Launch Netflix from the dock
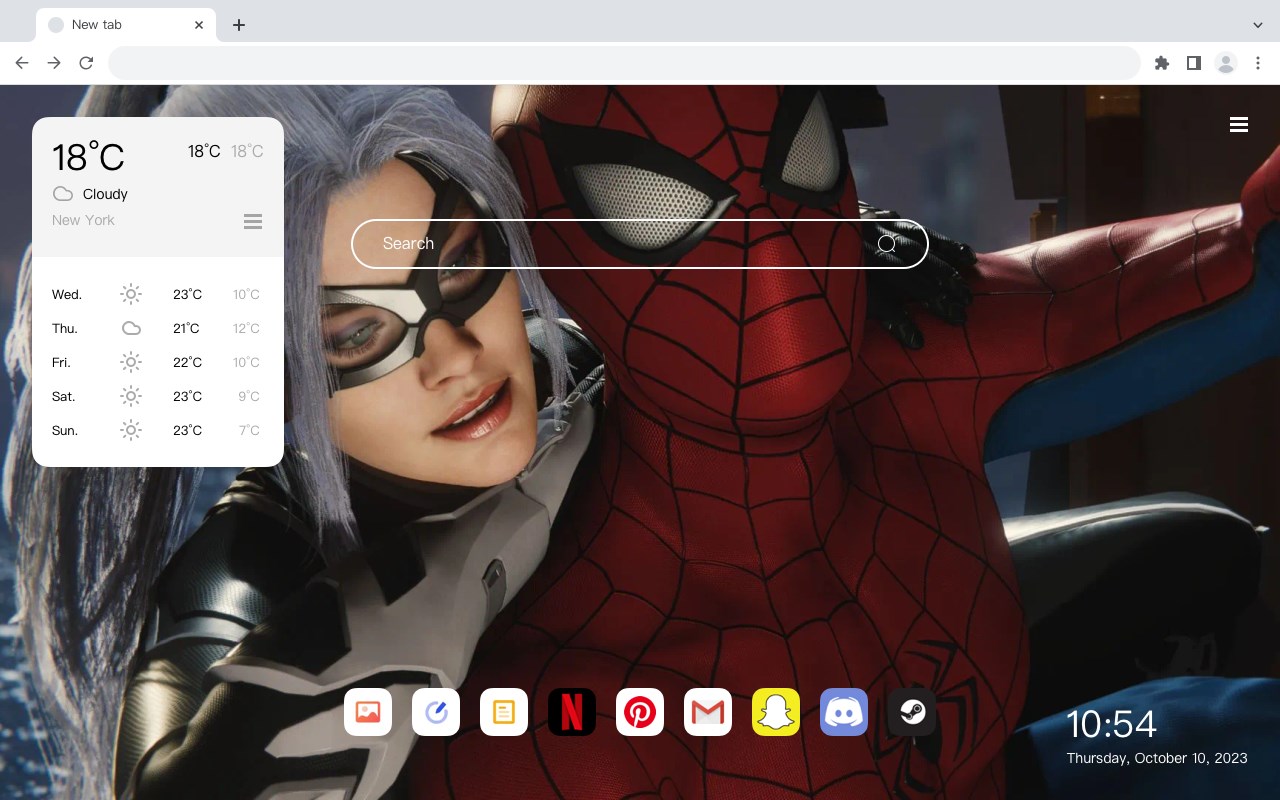Screen dimensions: 1280x800 572,712
